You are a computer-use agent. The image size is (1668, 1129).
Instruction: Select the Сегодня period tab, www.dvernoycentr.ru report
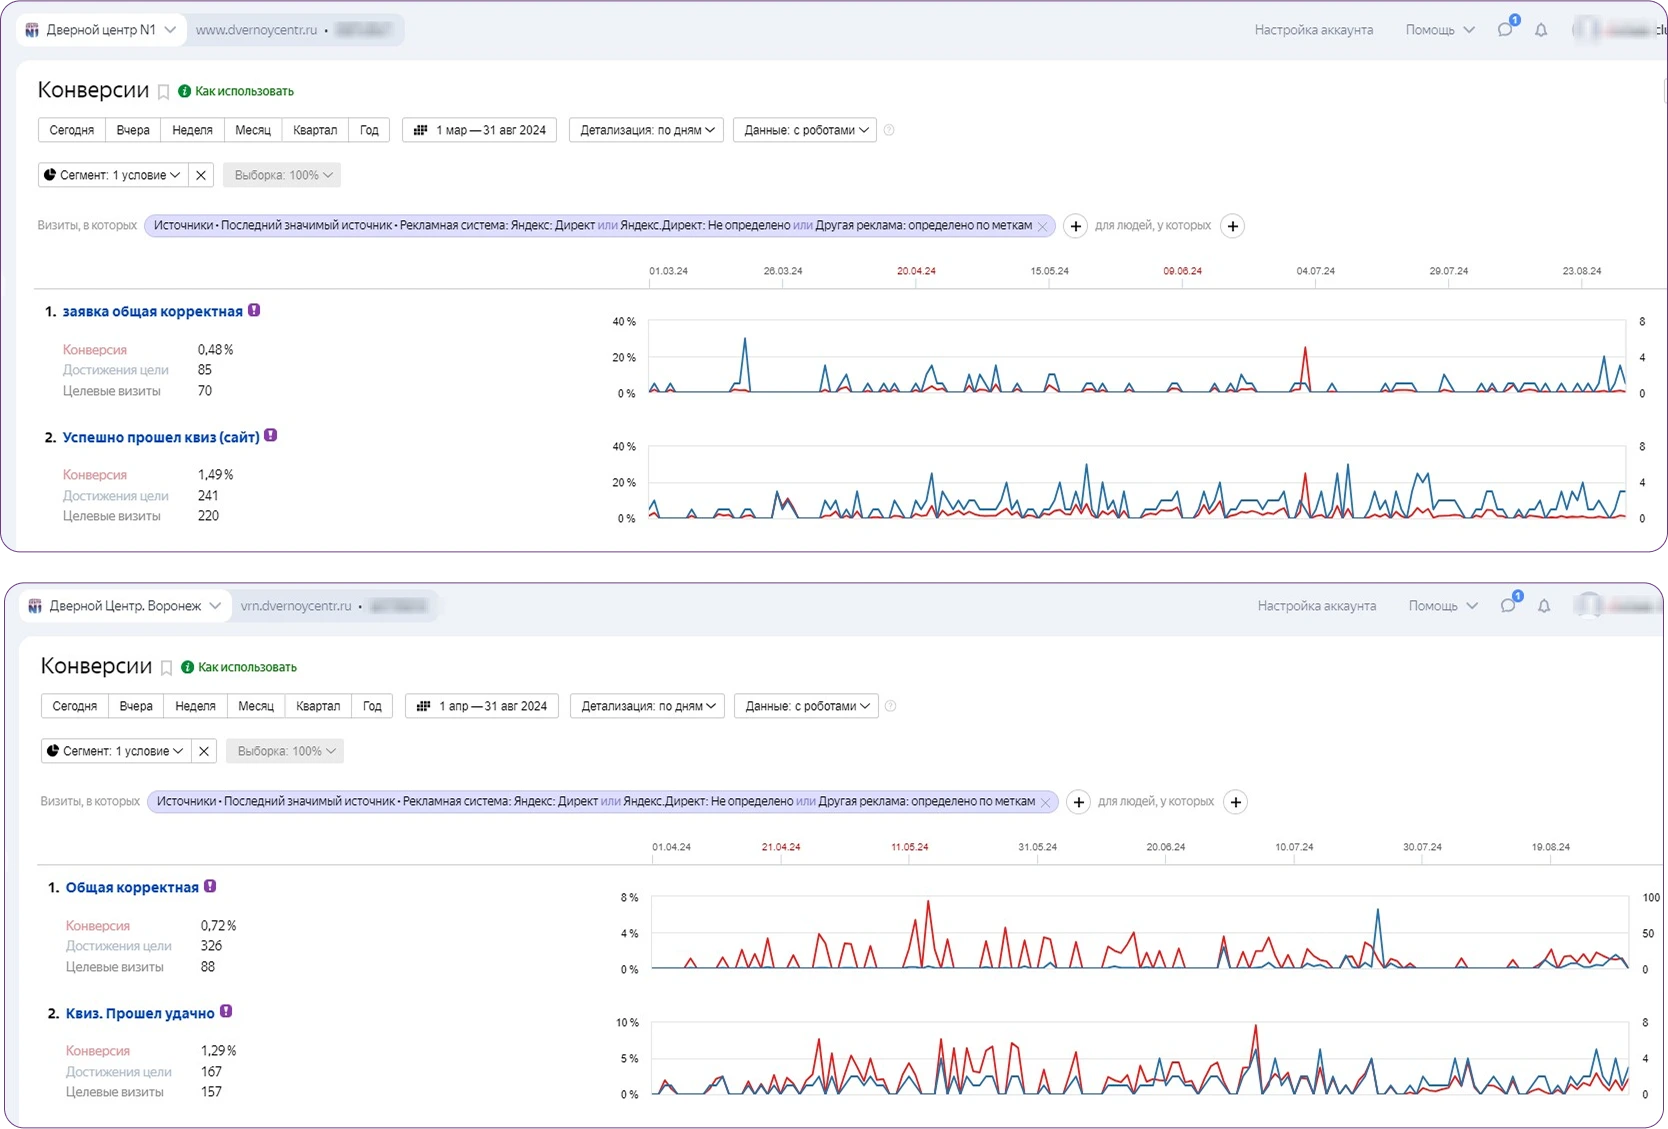72,130
